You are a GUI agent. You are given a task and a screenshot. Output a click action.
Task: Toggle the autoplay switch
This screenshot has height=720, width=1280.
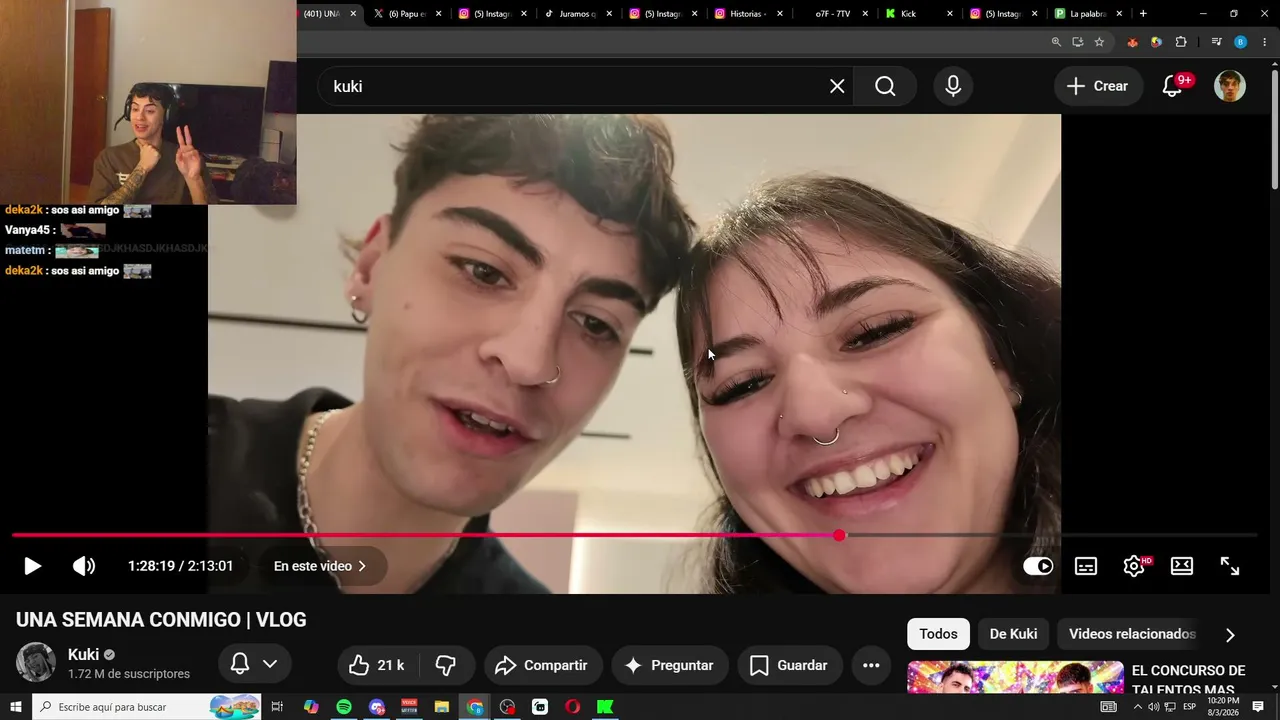[1038, 566]
